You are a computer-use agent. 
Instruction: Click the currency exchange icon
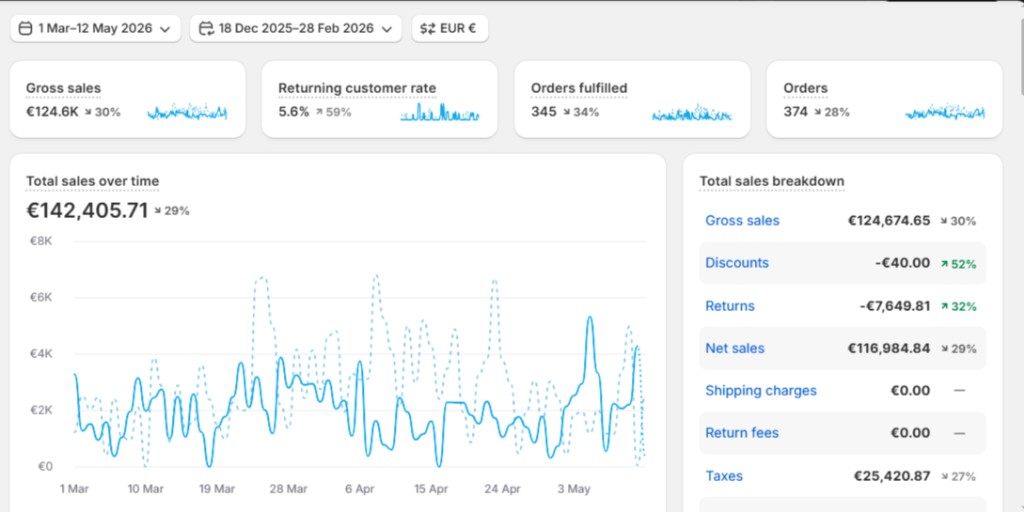tap(428, 29)
